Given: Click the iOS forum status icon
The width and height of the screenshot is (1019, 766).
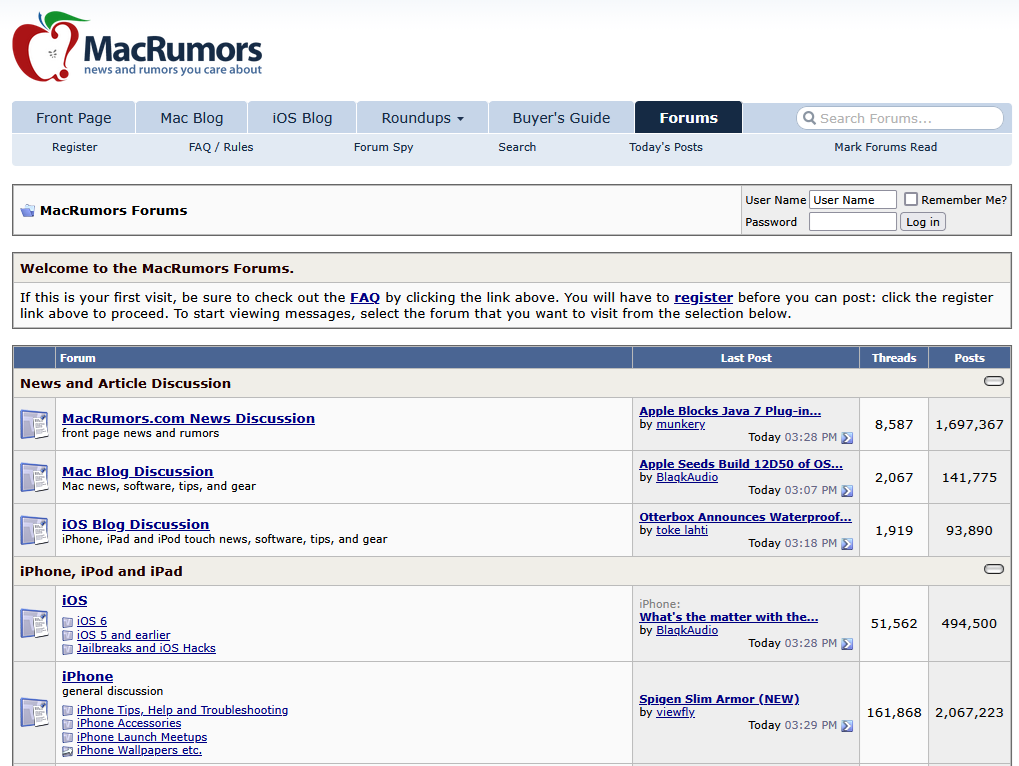Looking at the screenshot, I should tap(34, 623).
